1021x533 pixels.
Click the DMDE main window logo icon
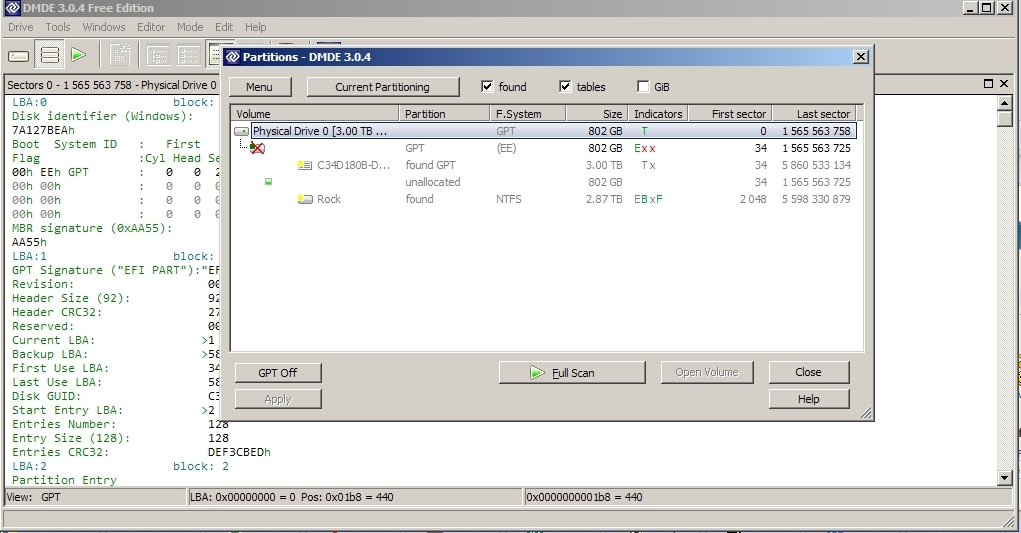pos(12,8)
